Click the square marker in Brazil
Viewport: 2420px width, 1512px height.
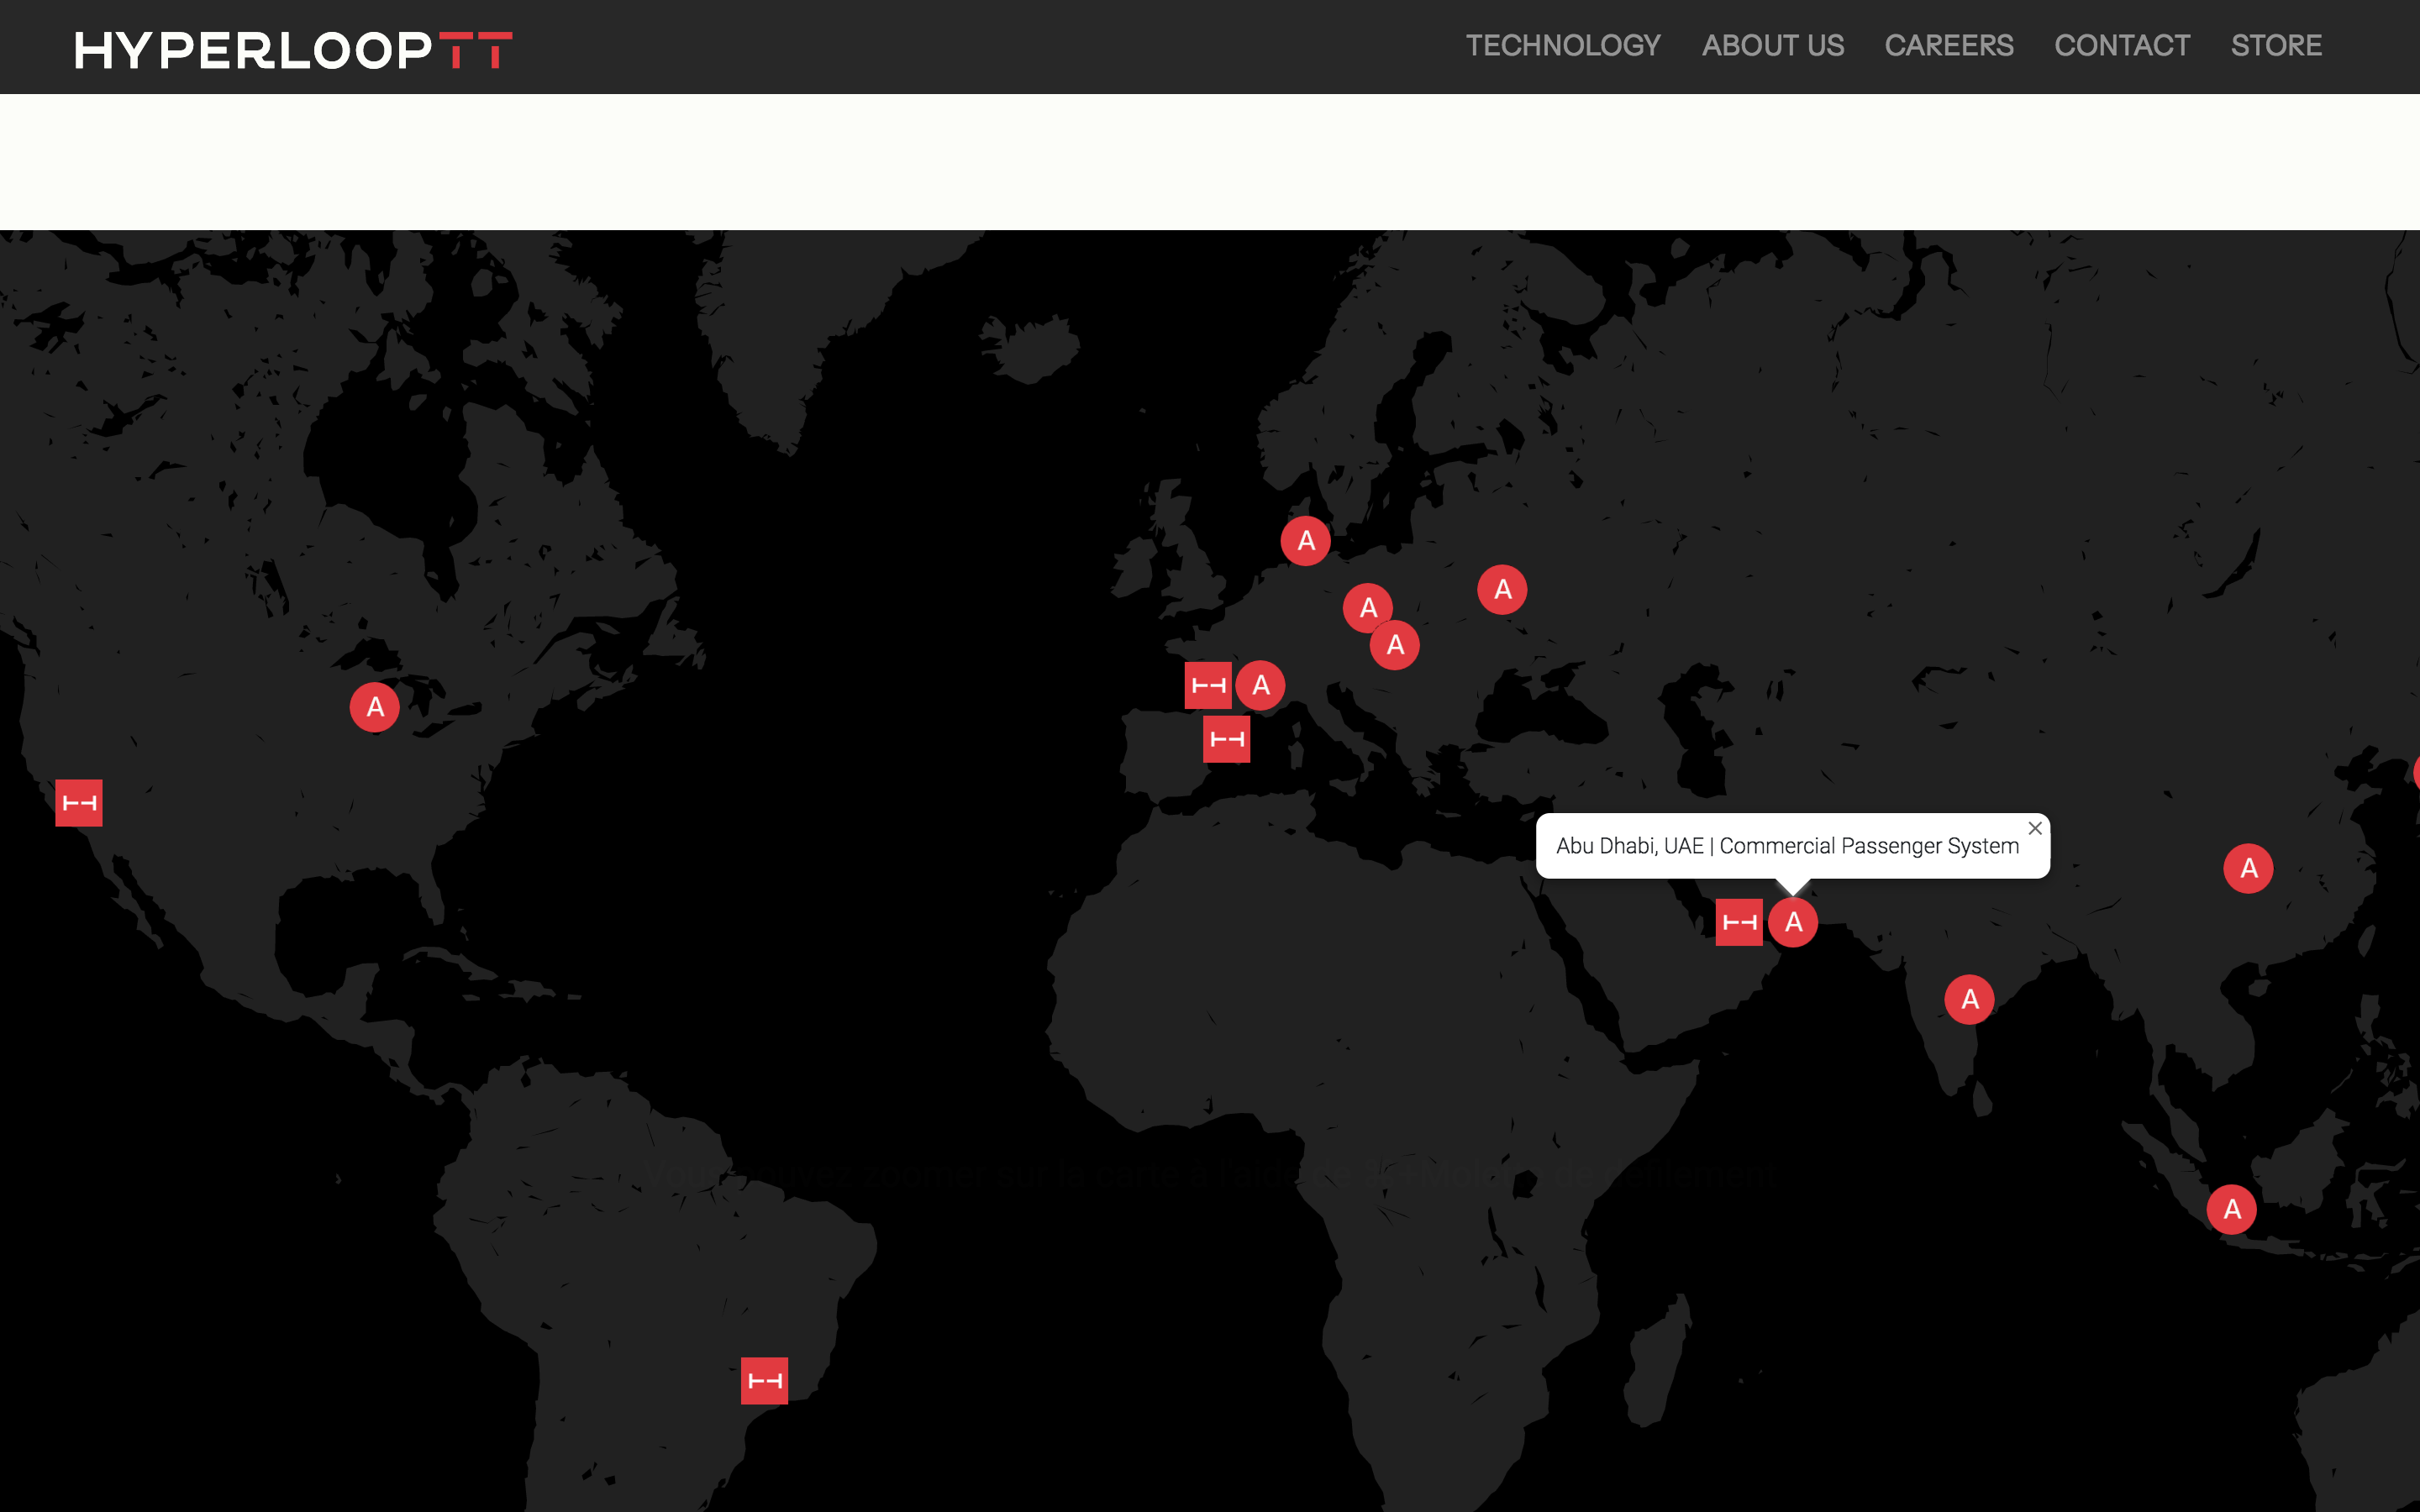[x=765, y=1381]
